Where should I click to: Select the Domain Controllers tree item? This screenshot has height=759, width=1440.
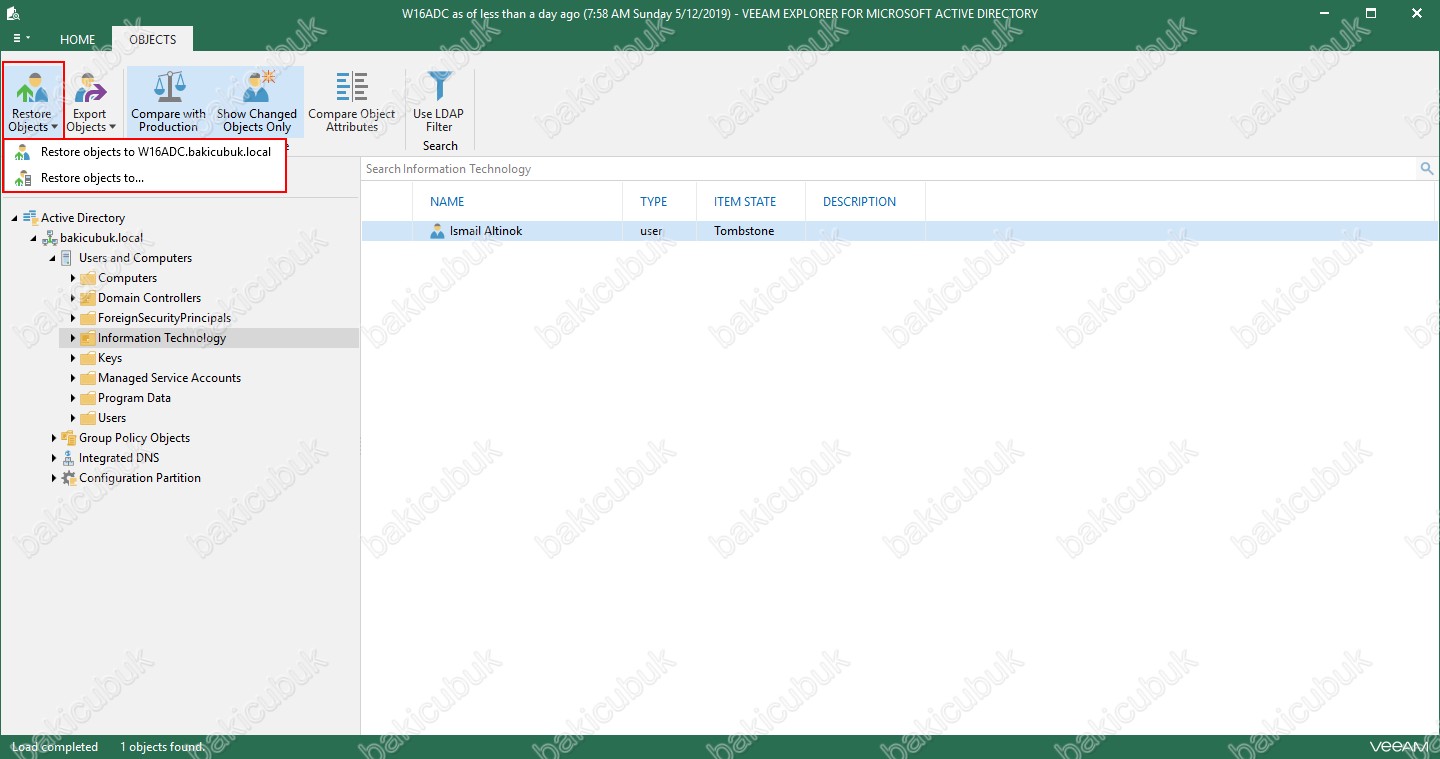tap(149, 298)
